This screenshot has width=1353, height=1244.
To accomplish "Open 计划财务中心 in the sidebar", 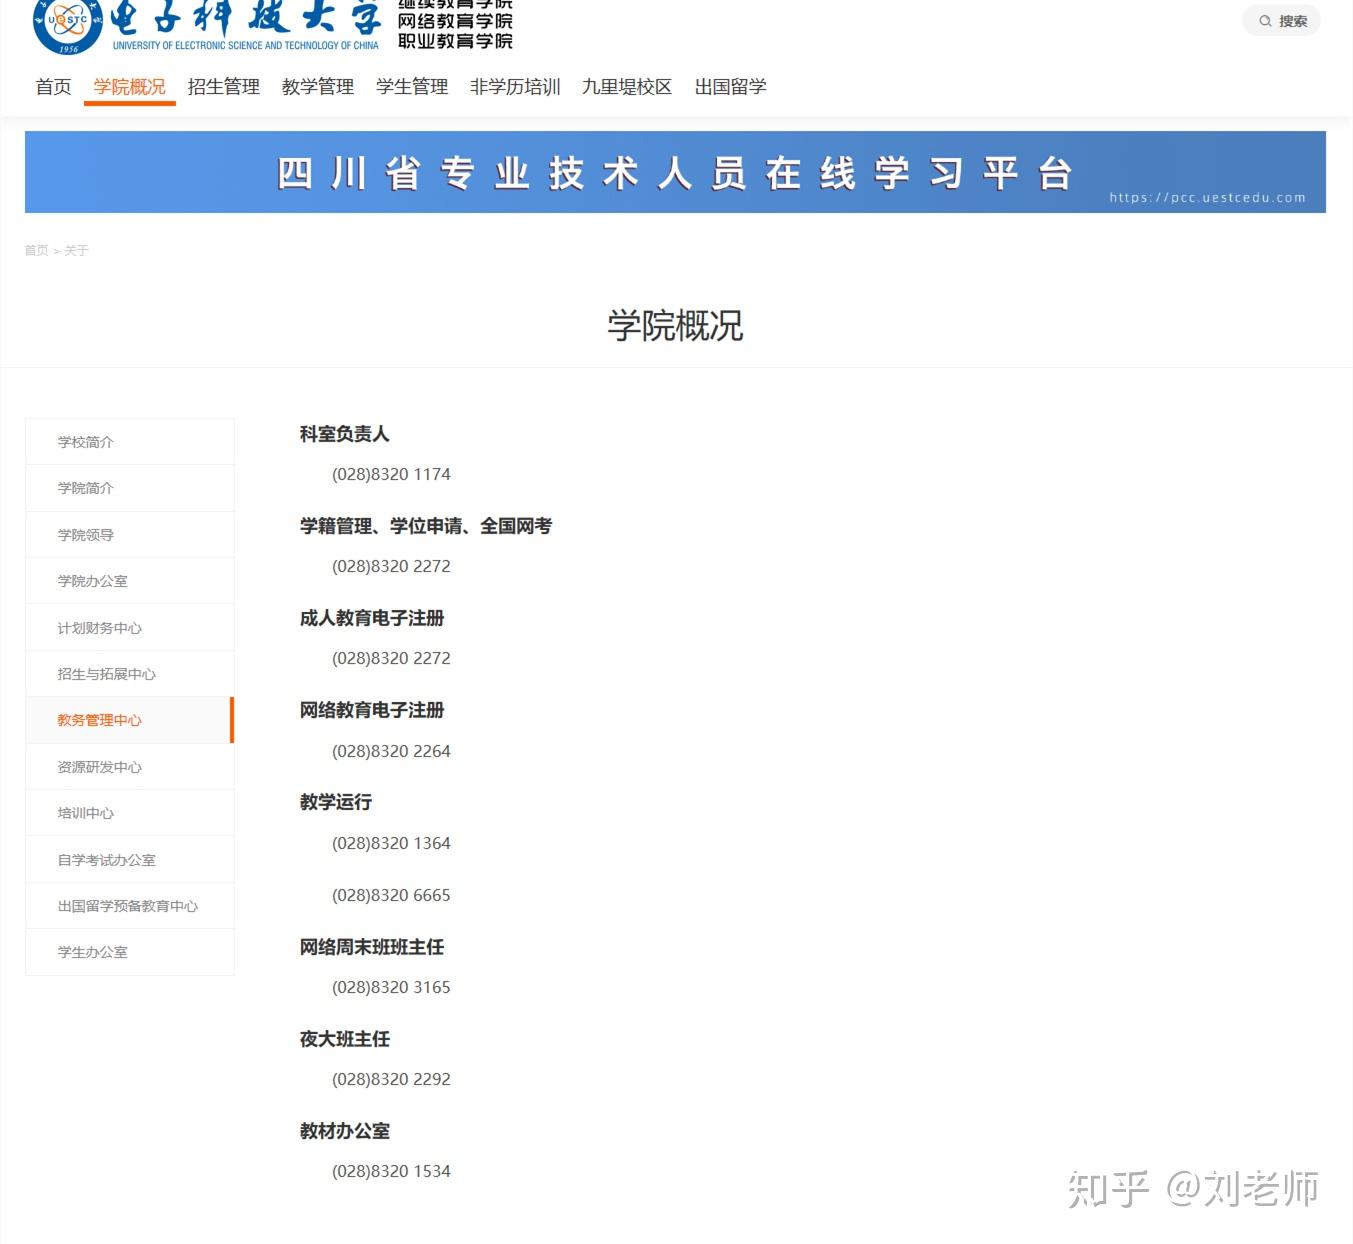I will [130, 628].
